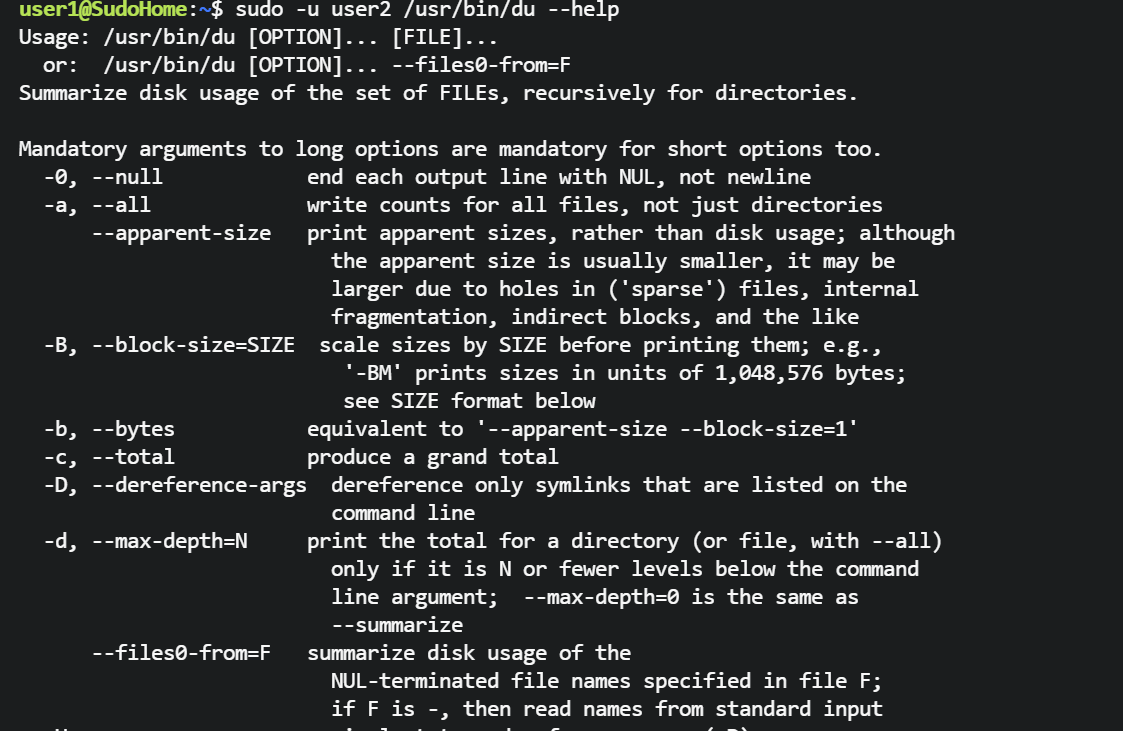1123x731 pixels.
Task: Click the '--all' option in the options list
Action: click(120, 206)
